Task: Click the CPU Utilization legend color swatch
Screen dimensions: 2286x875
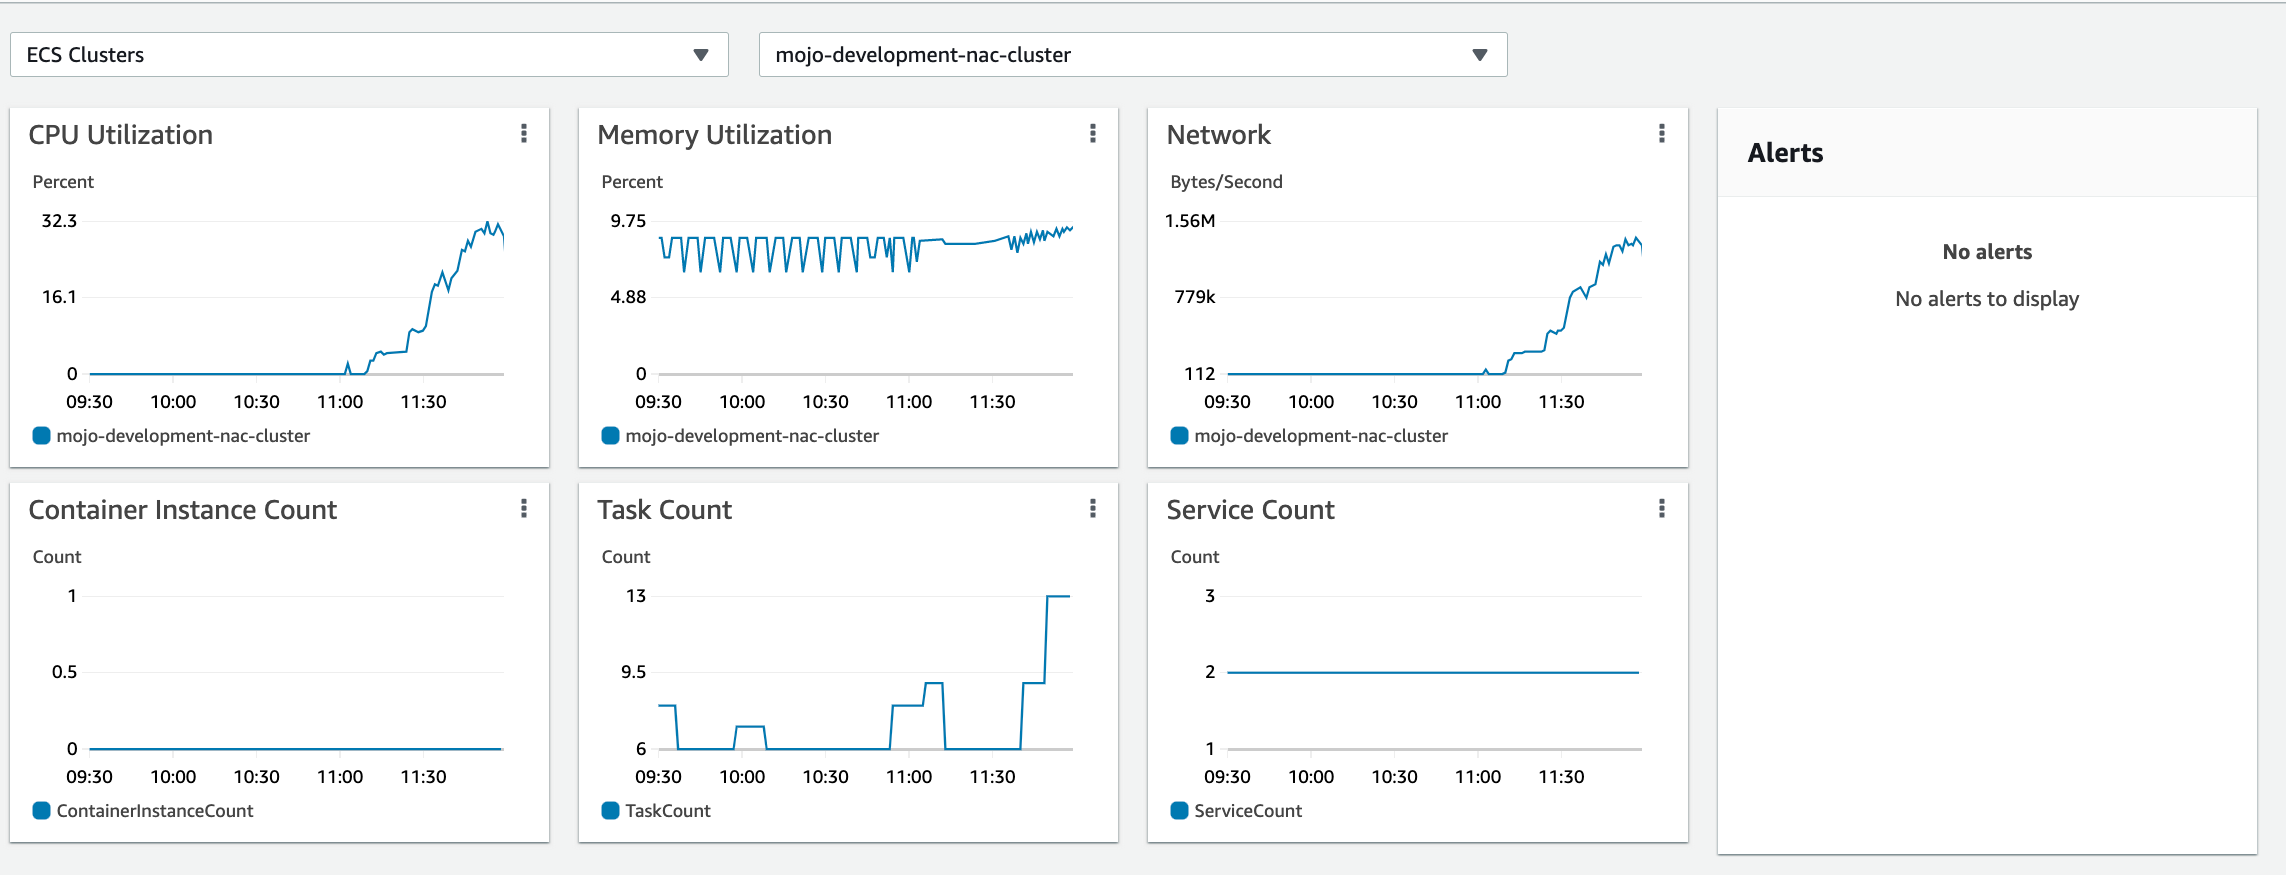Action: coord(41,436)
